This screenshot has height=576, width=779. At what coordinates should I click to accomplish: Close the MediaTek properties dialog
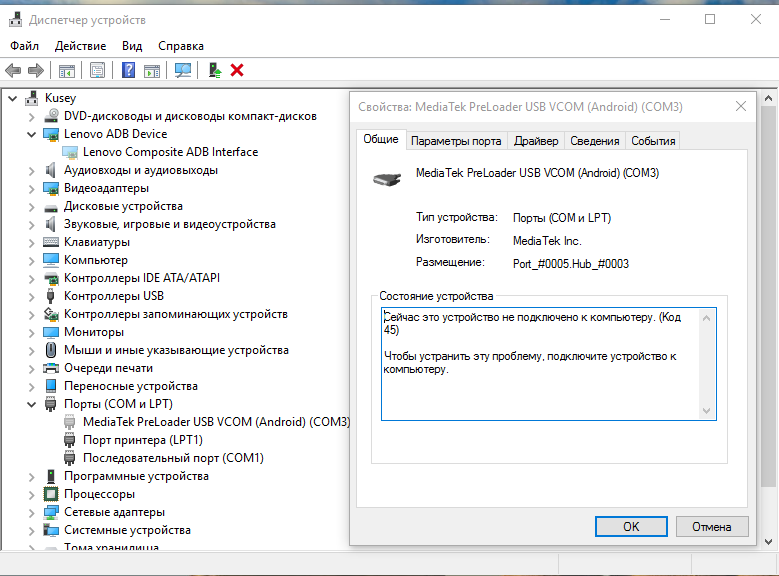coord(741,106)
